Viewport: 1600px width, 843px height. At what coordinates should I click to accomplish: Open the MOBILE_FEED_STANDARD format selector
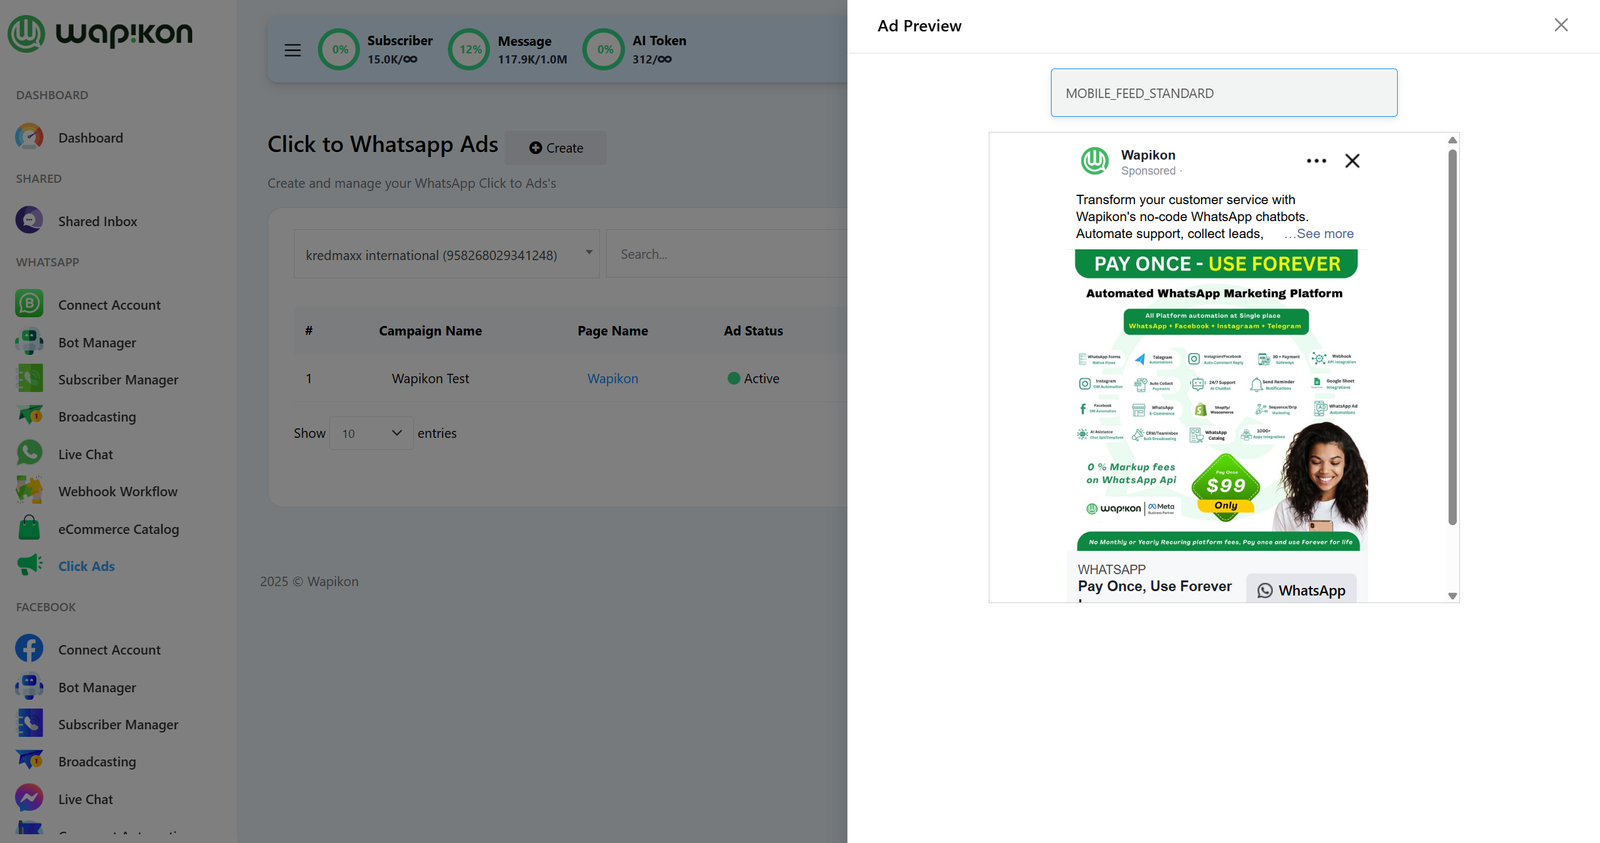point(1224,93)
